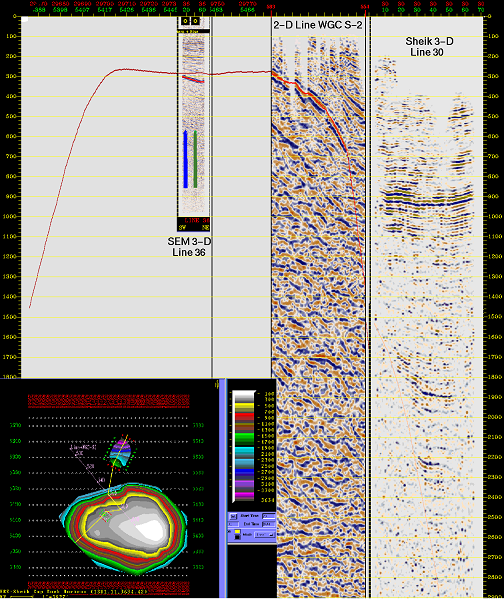Open the Mode dropdown in color panel

(x=264, y=534)
